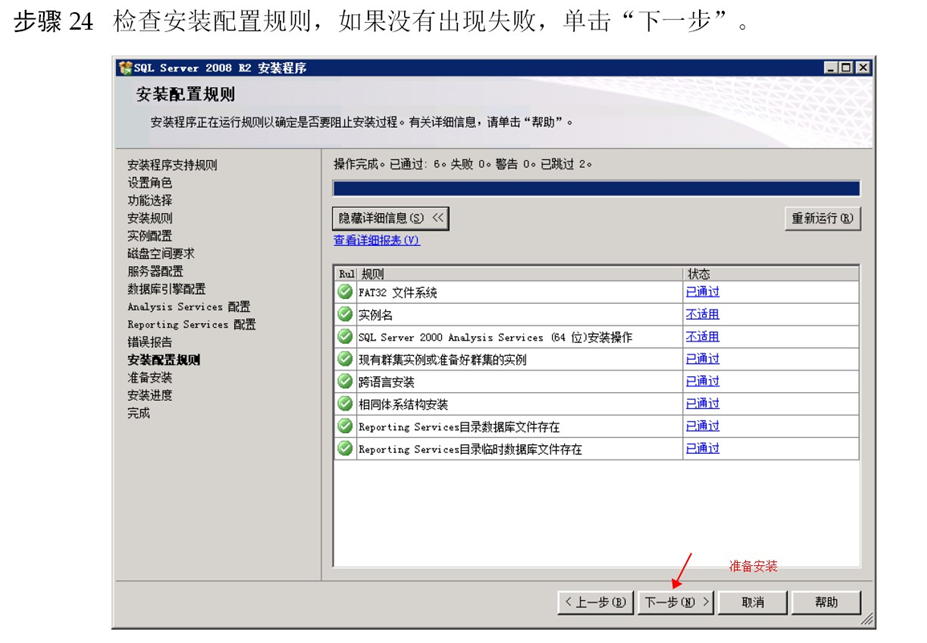Proceed with 下一步 button
The height and width of the screenshot is (643, 927).
click(676, 602)
